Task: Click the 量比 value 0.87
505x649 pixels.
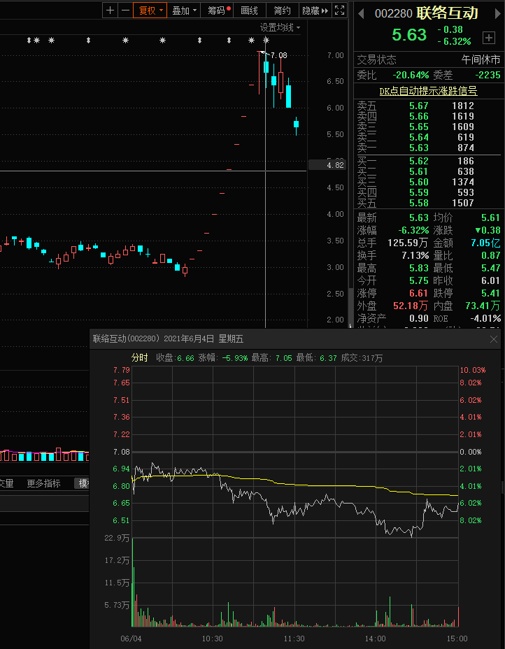Action: [491, 255]
